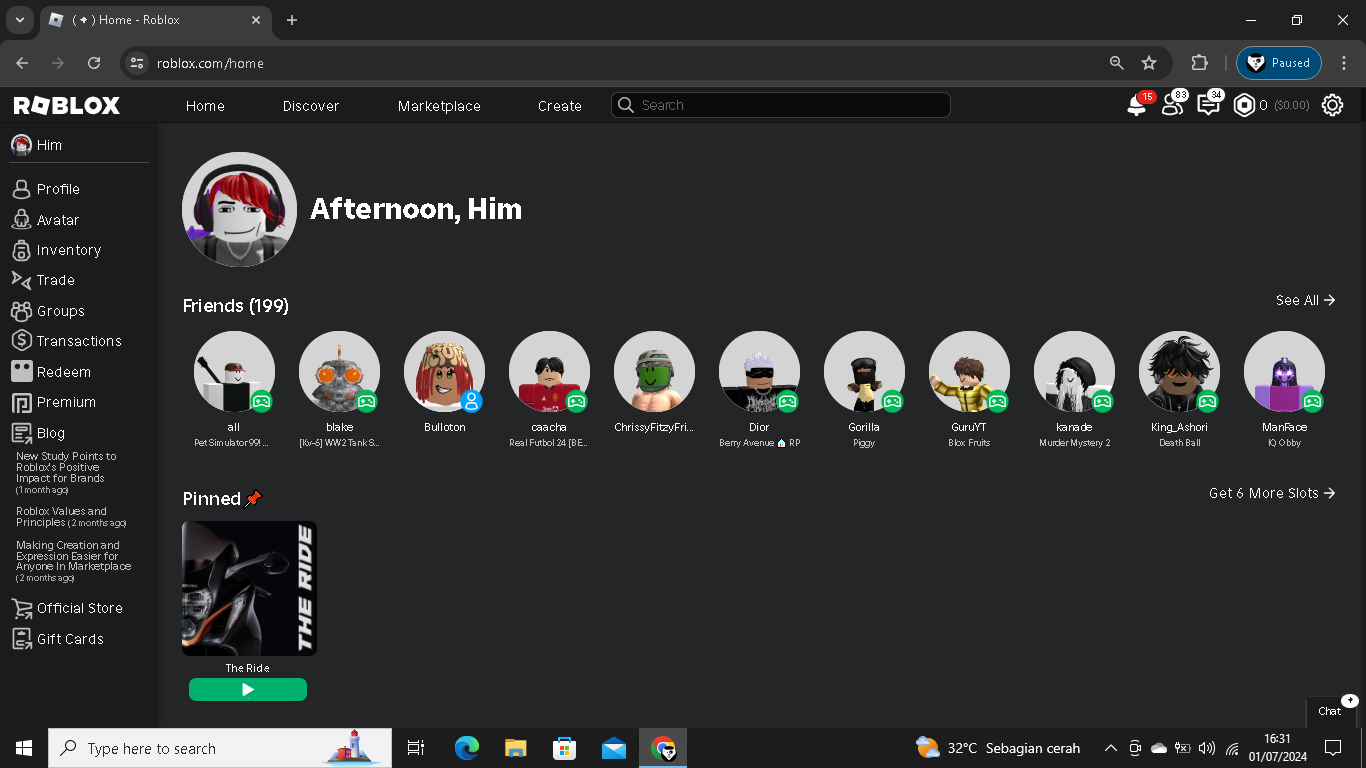
Task: Open Mail app from taskbar
Action: [x=614, y=748]
